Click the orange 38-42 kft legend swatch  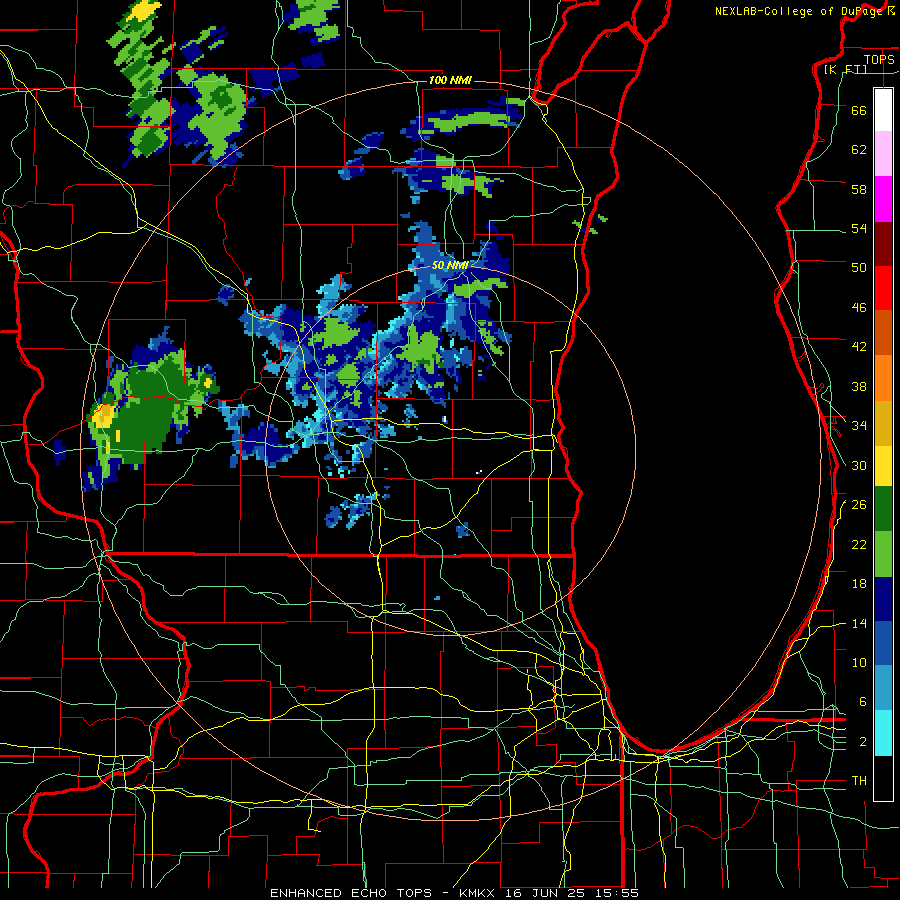883,378
